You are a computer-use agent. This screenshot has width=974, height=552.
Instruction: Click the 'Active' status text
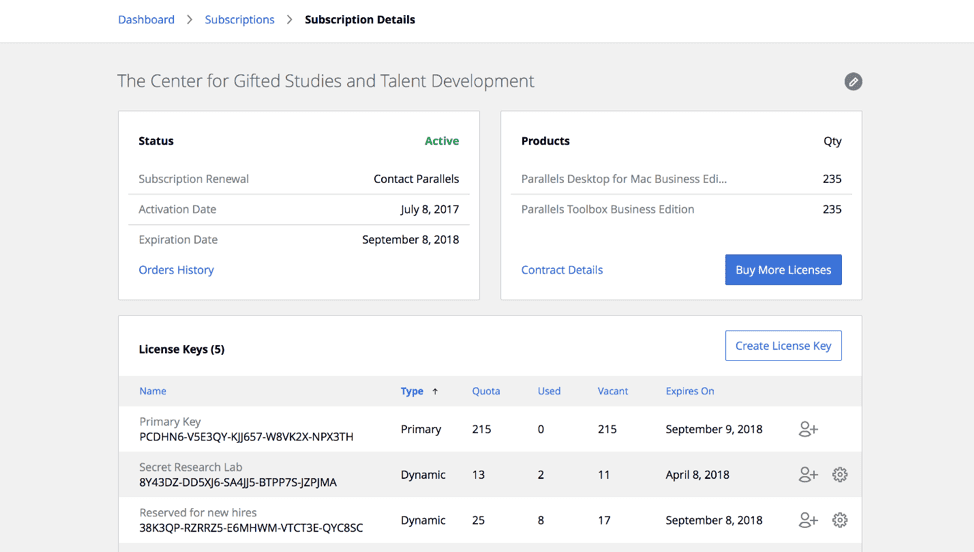coord(442,141)
